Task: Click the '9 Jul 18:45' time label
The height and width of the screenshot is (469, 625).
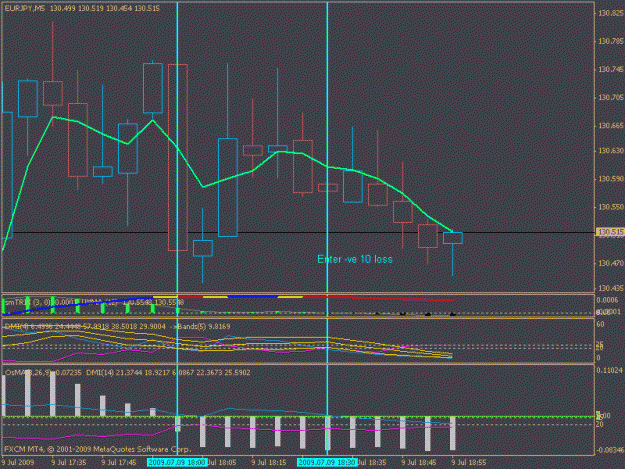Action: click(x=419, y=463)
